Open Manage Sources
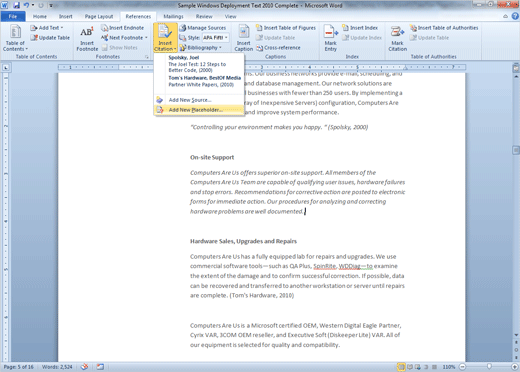The image size is (520, 372). click(203, 28)
